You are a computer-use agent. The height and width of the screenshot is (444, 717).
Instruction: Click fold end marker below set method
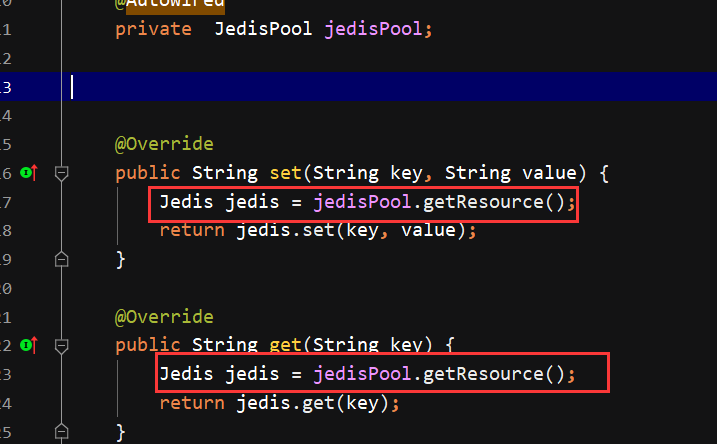61,259
